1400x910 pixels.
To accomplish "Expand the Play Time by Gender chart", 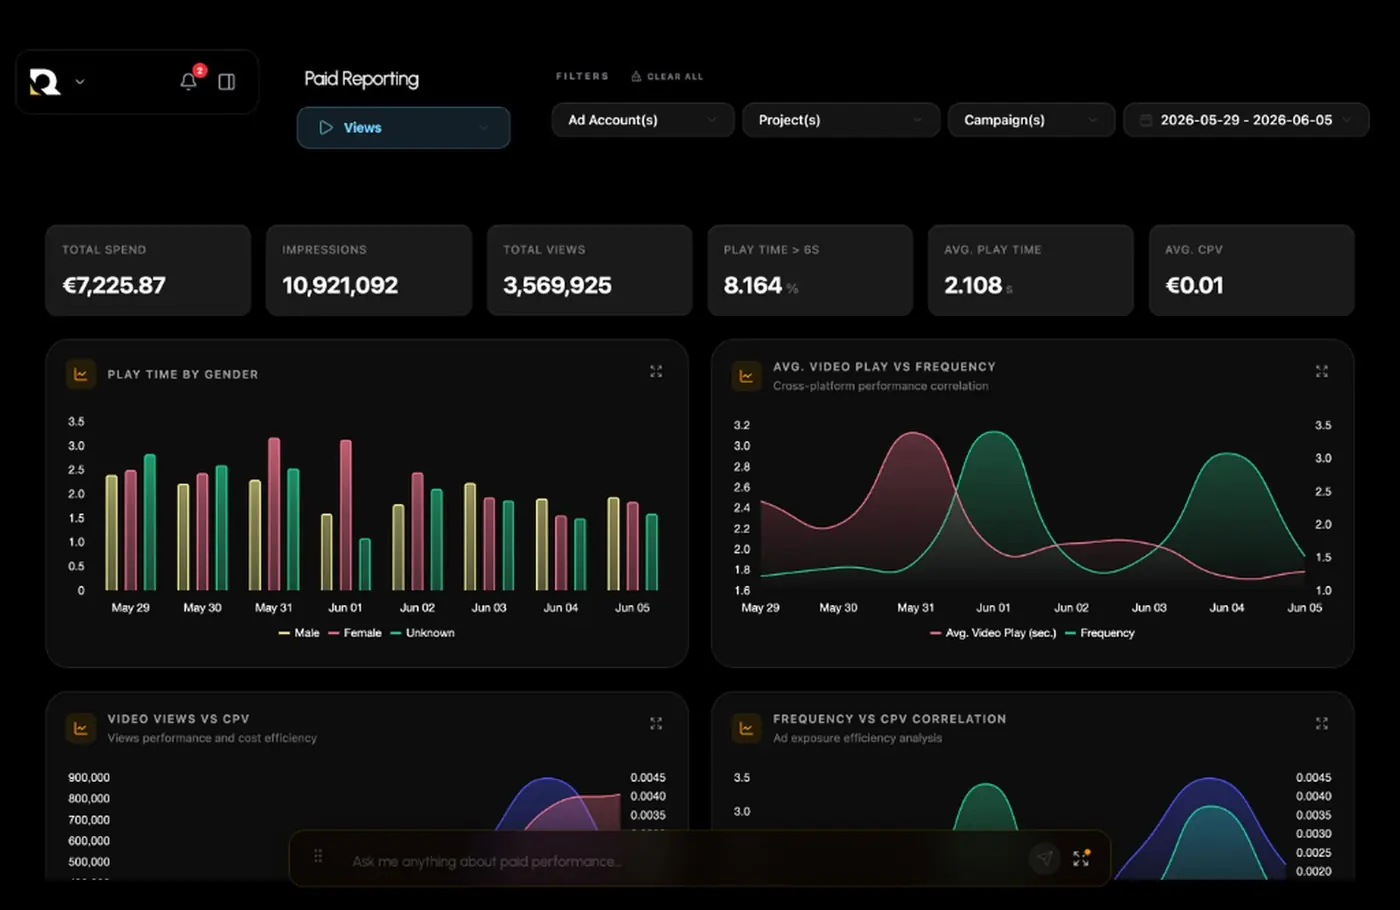I will coord(656,371).
